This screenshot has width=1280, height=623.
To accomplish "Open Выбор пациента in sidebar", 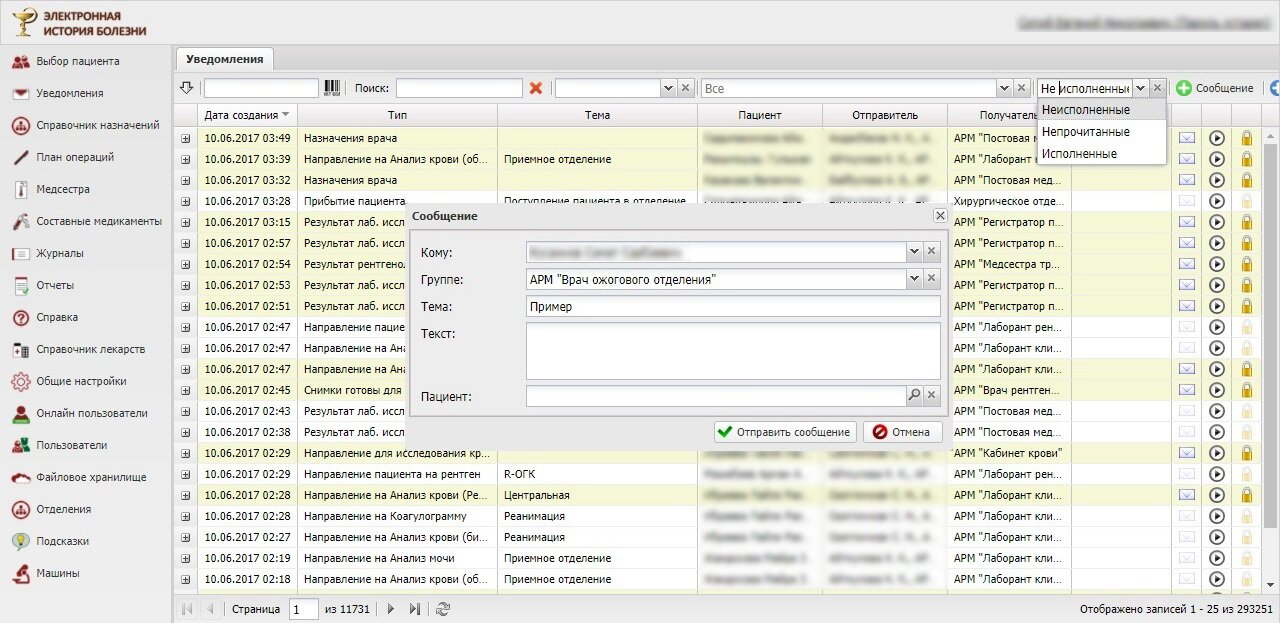I will click(x=77, y=61).
